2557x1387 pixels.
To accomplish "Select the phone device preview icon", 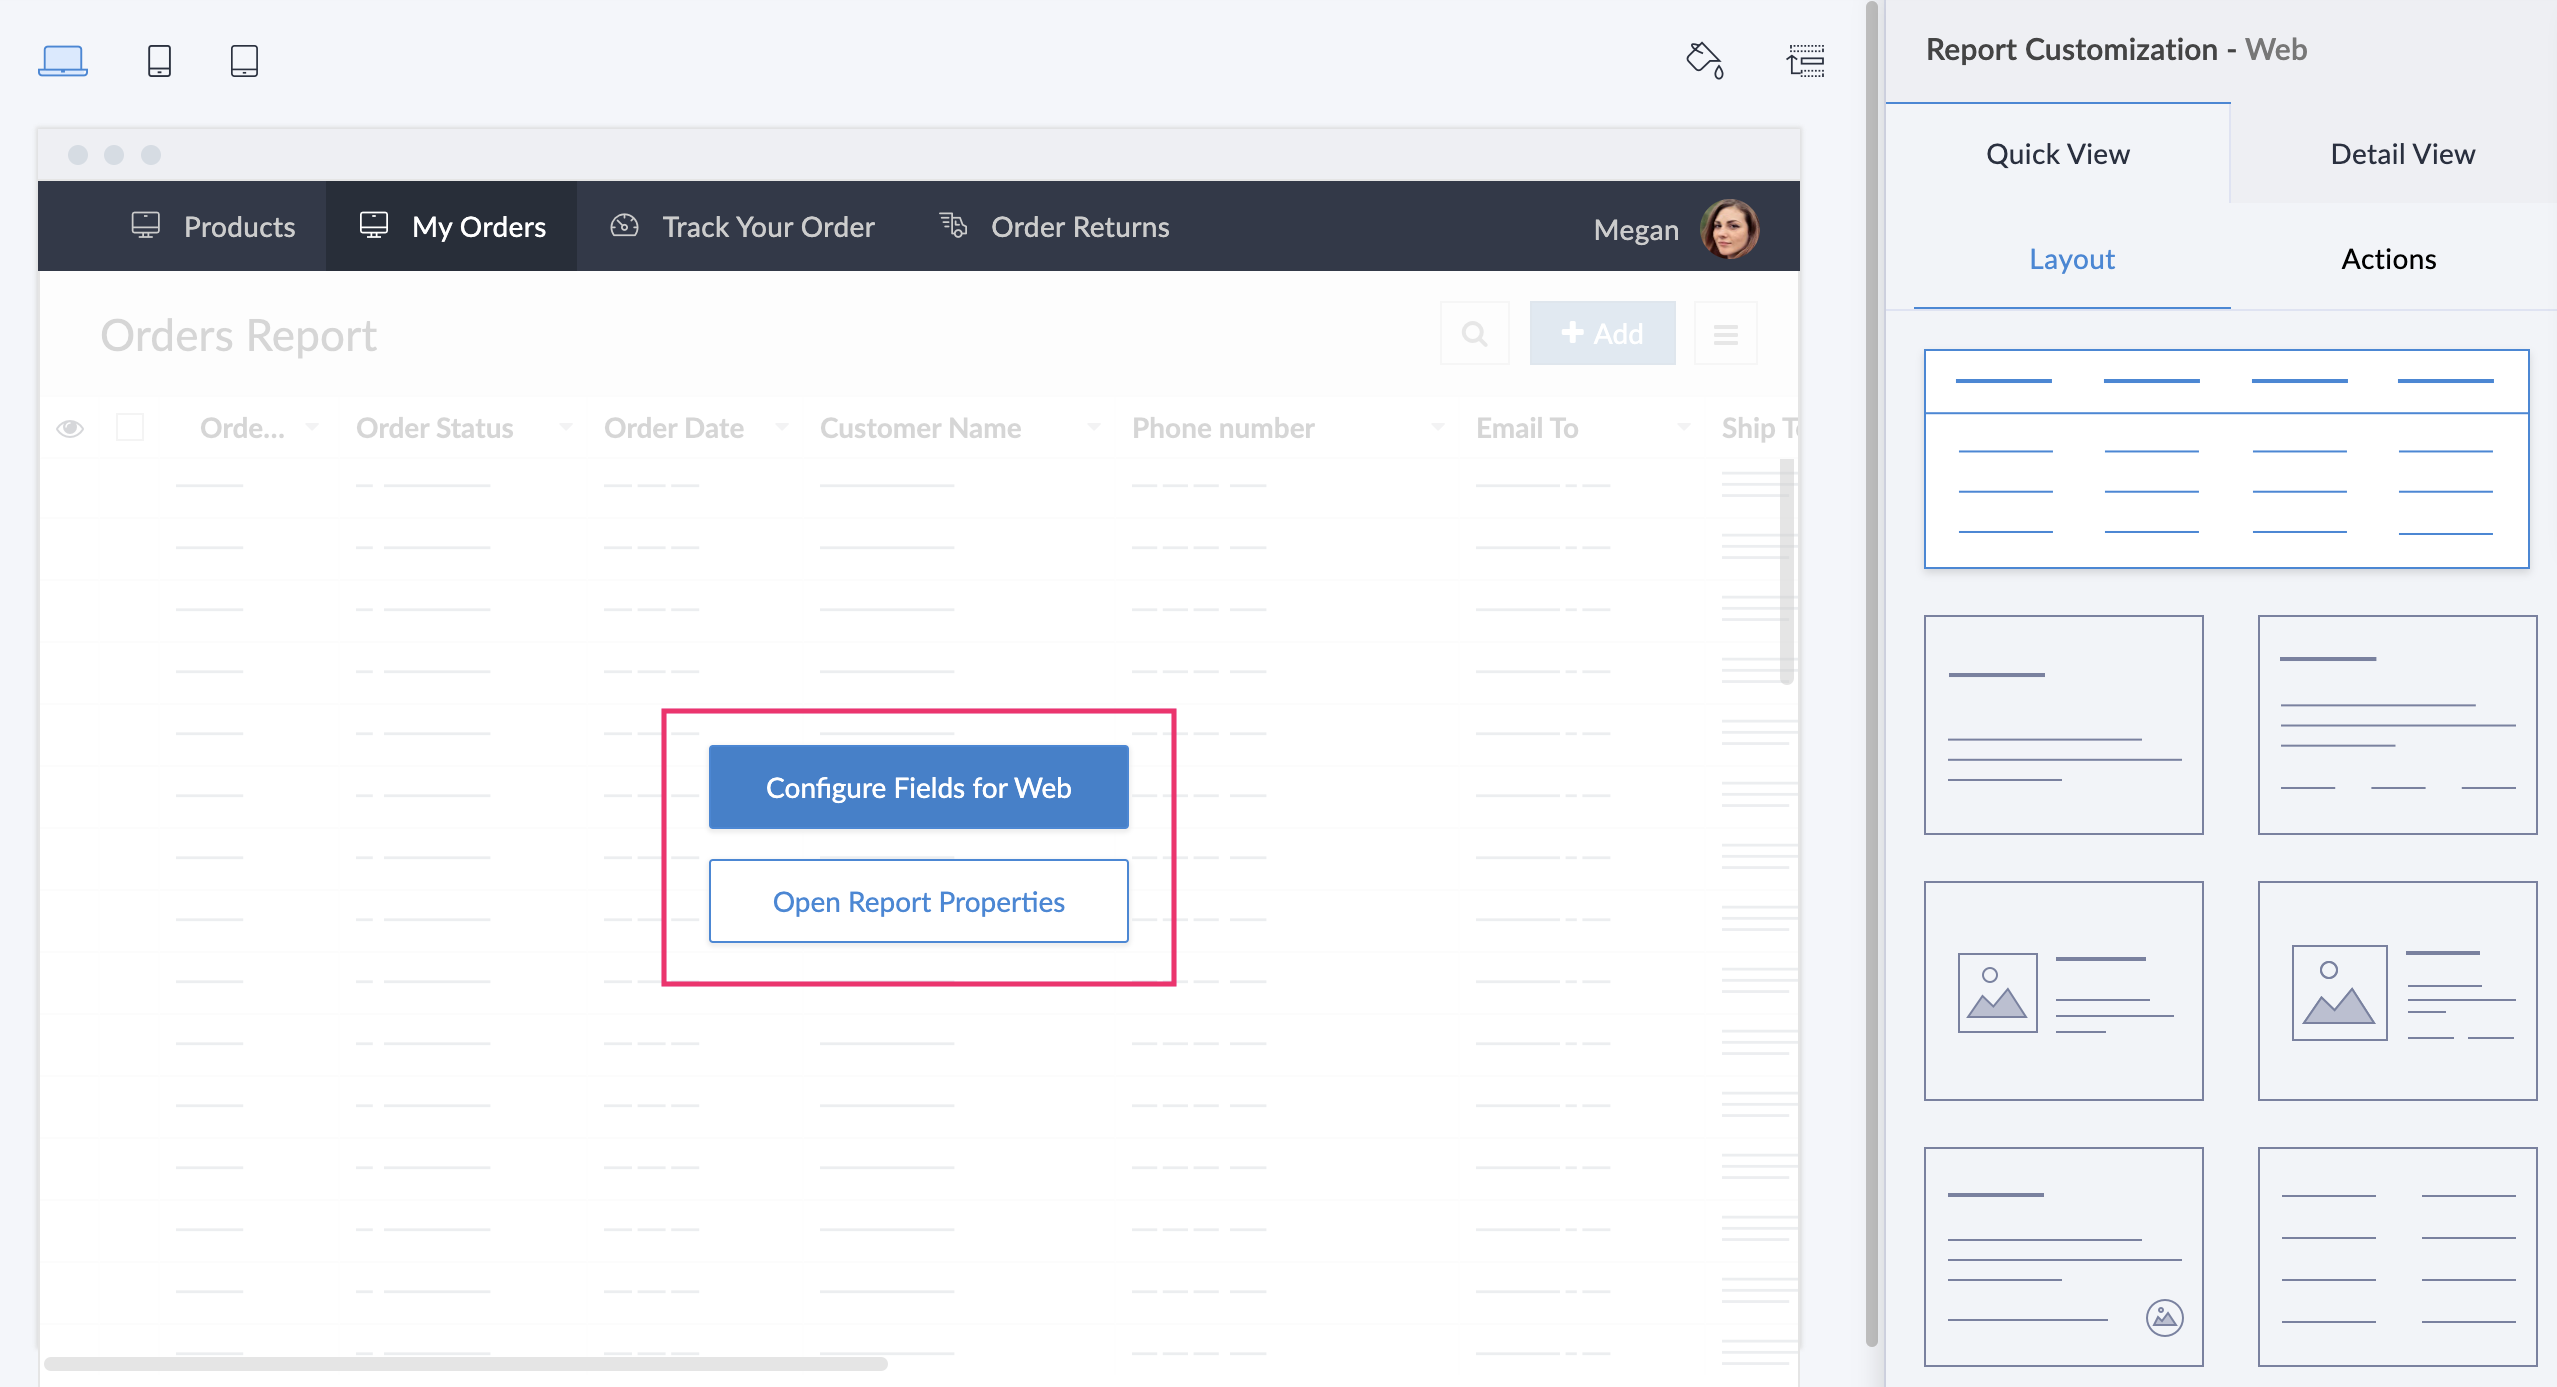I will (159, 60).
